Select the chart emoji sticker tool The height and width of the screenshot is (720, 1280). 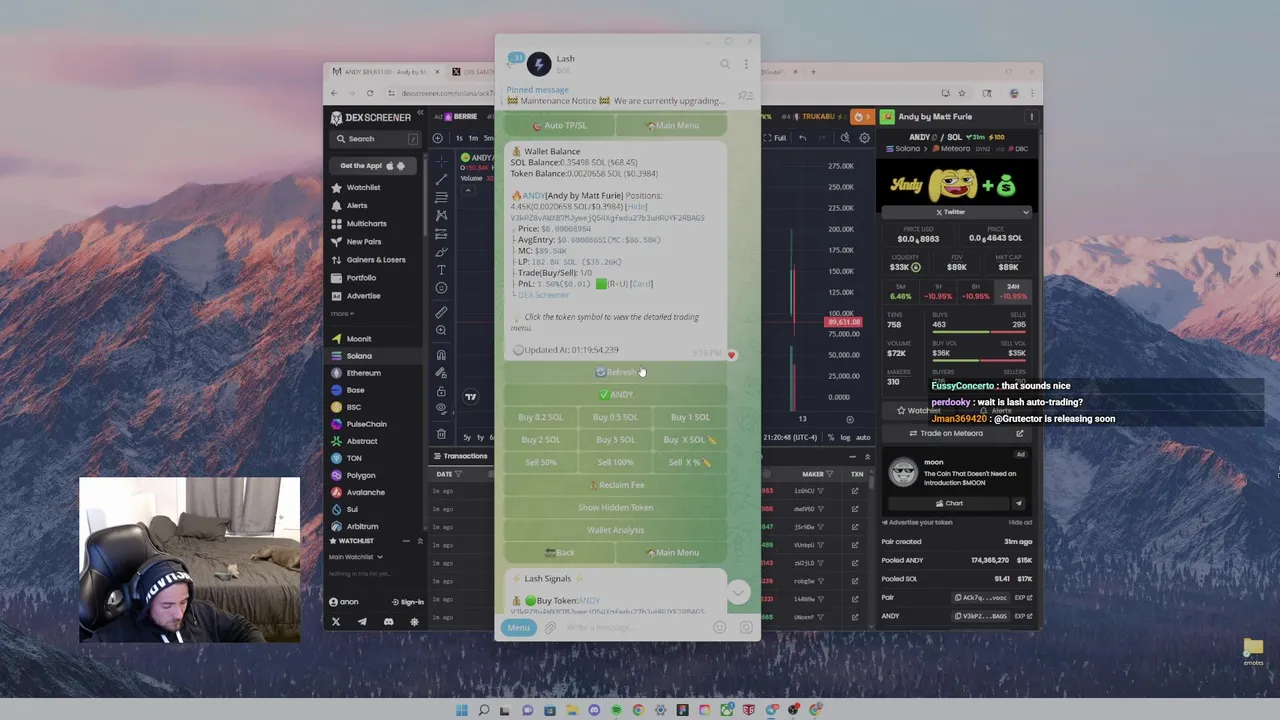click(x=441, y=288)
